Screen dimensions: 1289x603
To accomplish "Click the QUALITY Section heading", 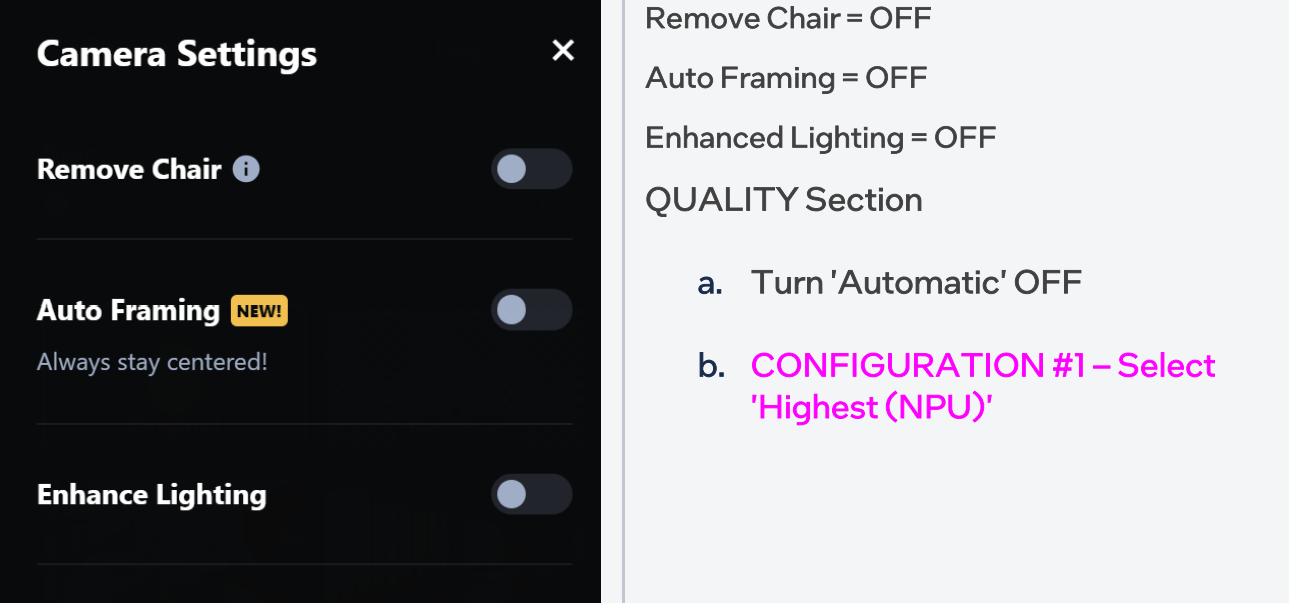I will pos(784,200).
